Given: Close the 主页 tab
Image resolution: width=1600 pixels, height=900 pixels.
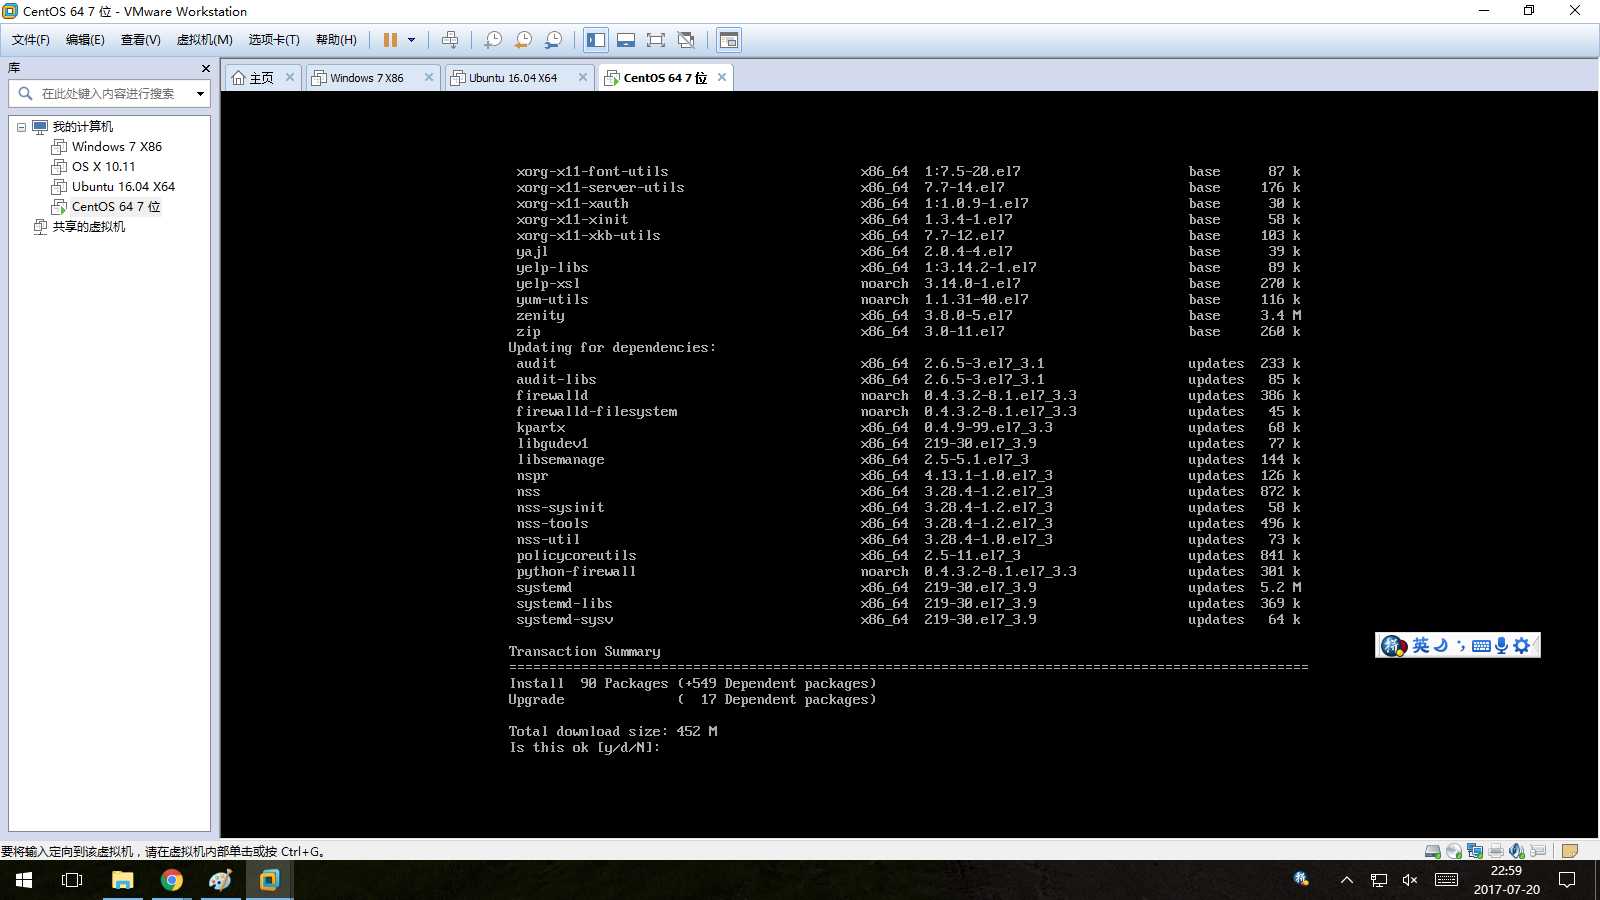Looking at the screenshot, I should [290, 77].
